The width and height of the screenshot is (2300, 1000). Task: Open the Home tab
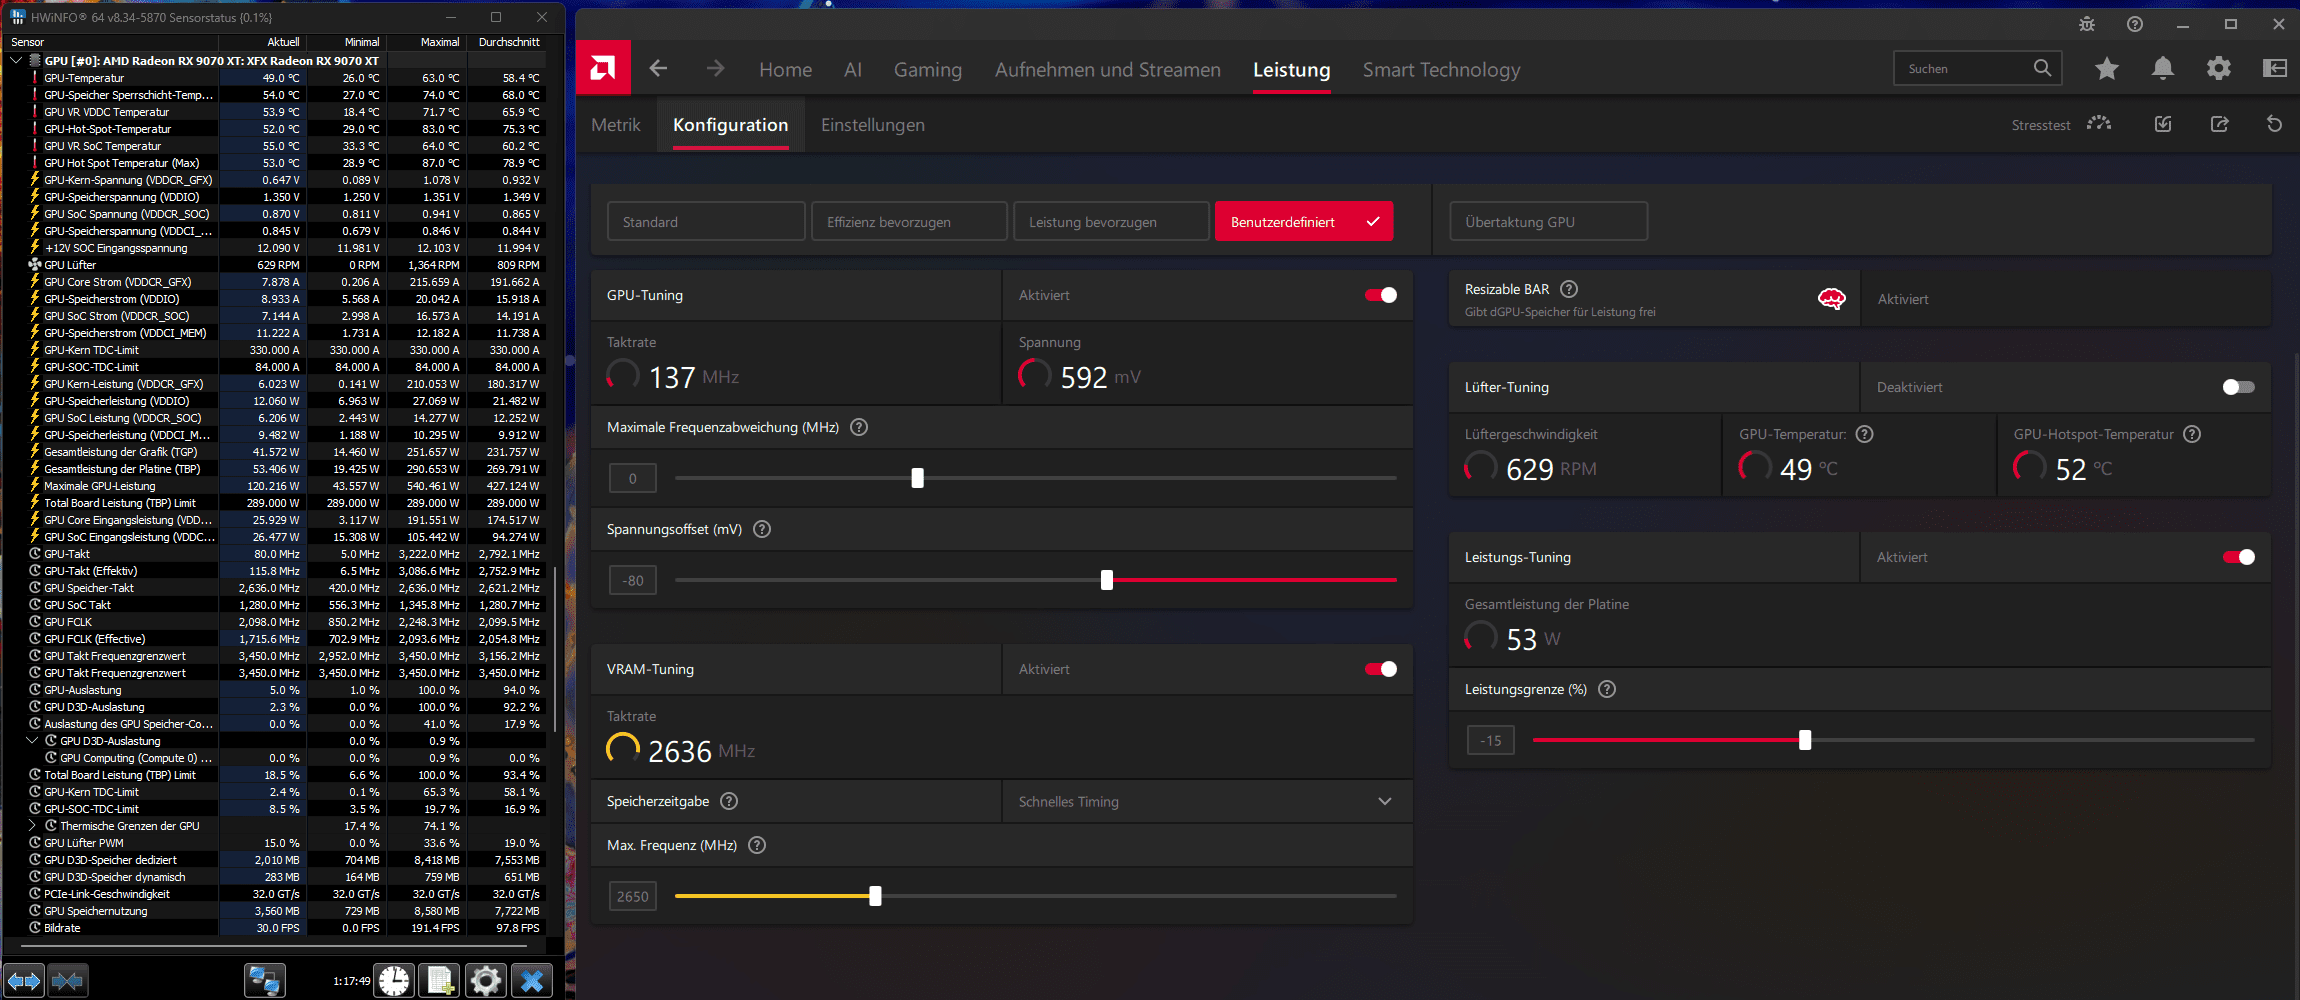(785, 70)
